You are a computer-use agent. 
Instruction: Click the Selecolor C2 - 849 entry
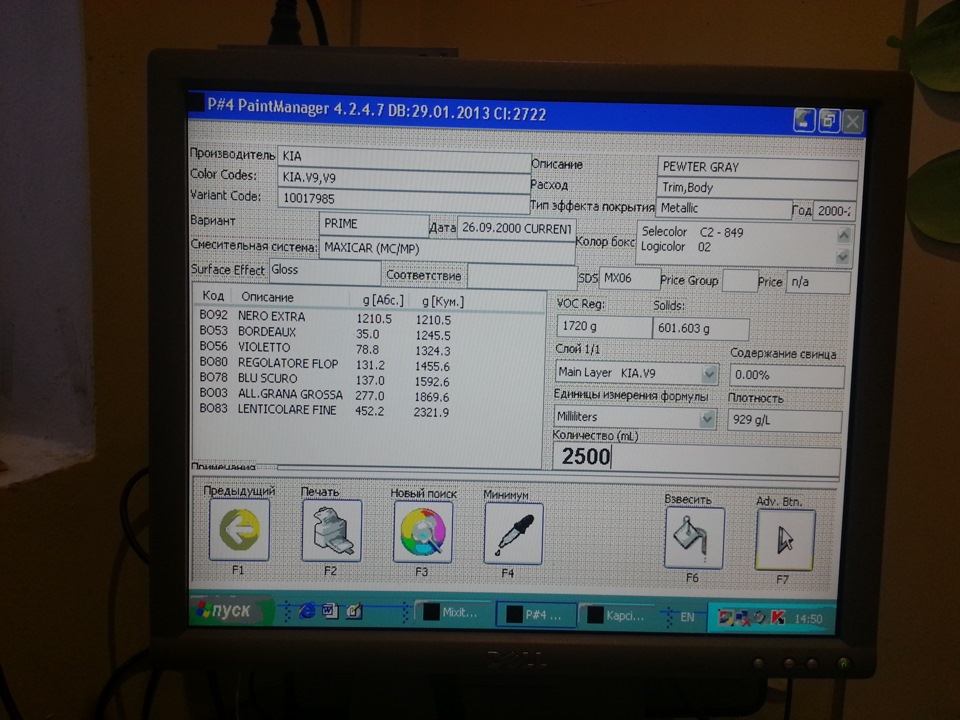tap(692, 232)
